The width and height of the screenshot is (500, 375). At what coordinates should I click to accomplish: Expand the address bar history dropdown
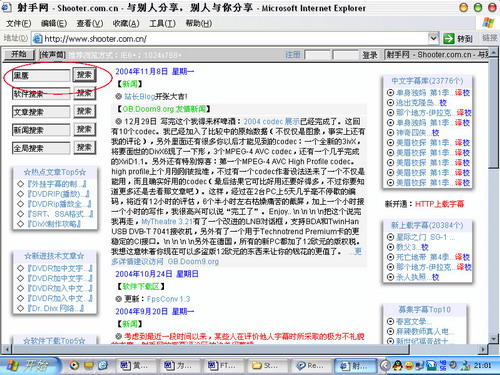pyautogui.click(x=433, y=38)
